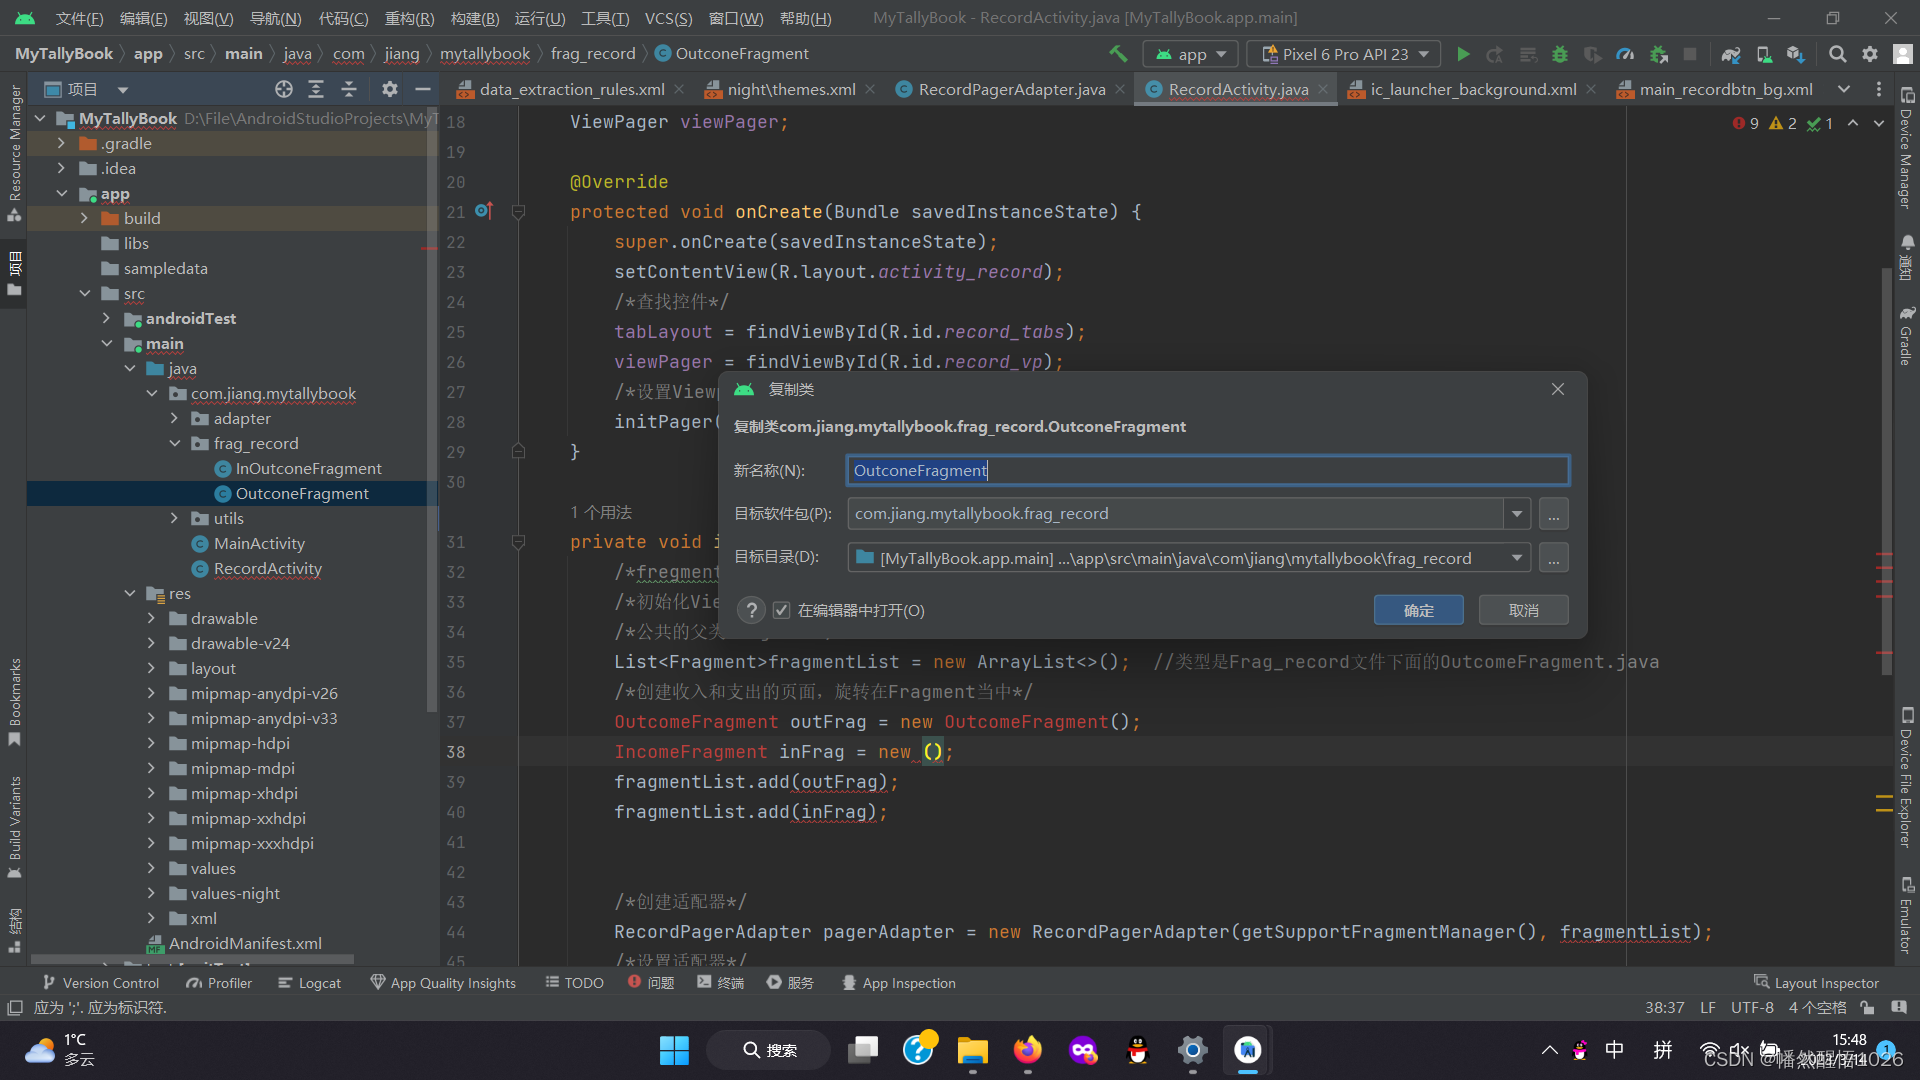Switch to RecordPagerAdapter.java tab
Viewport: 1920px width, 1080px height.
click(1011, 89)
